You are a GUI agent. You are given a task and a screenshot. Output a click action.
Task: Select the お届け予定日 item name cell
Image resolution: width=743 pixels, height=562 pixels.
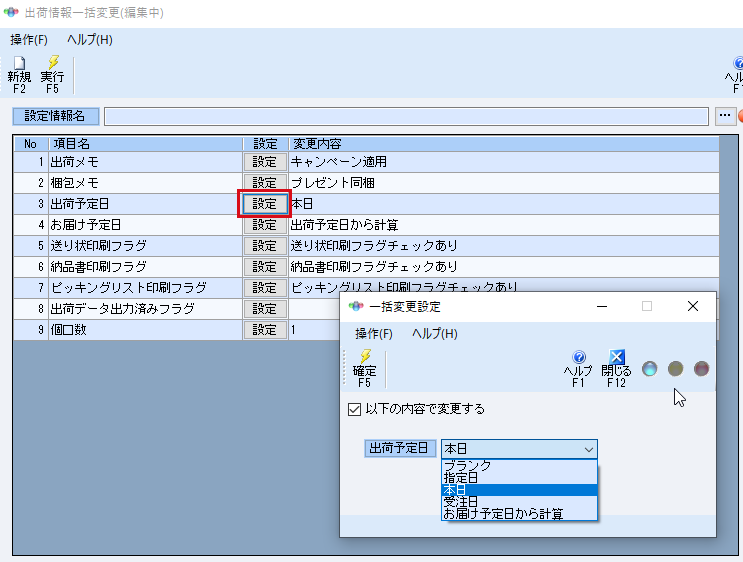pos(145,225)
